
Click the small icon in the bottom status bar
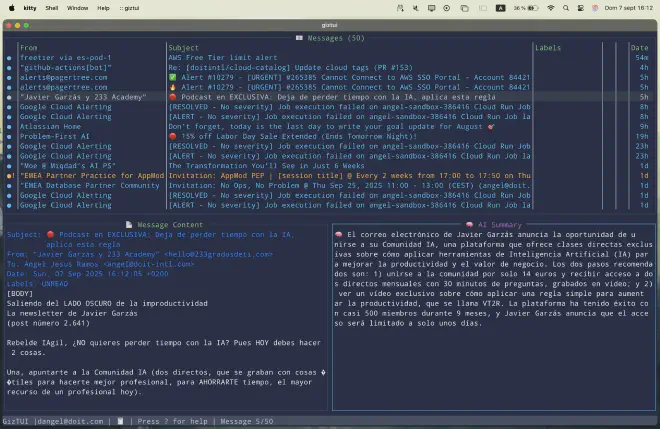click(120, 421)
